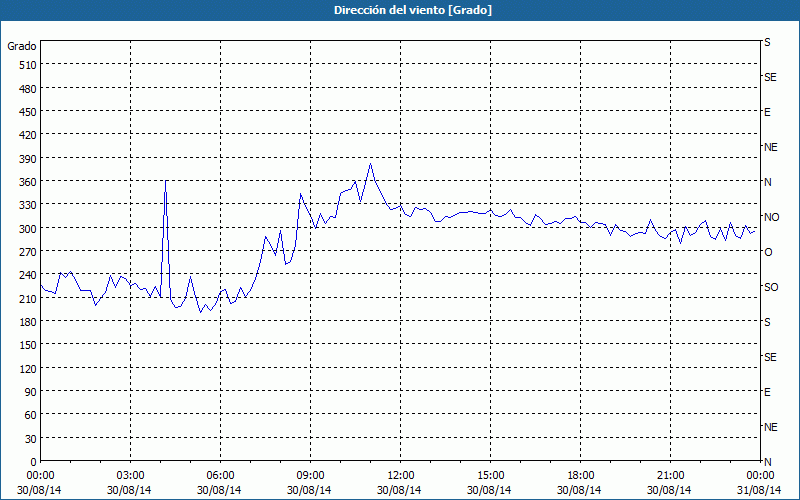
Task: Select the 90 degree axis label
Action: [x=31, y=392]
